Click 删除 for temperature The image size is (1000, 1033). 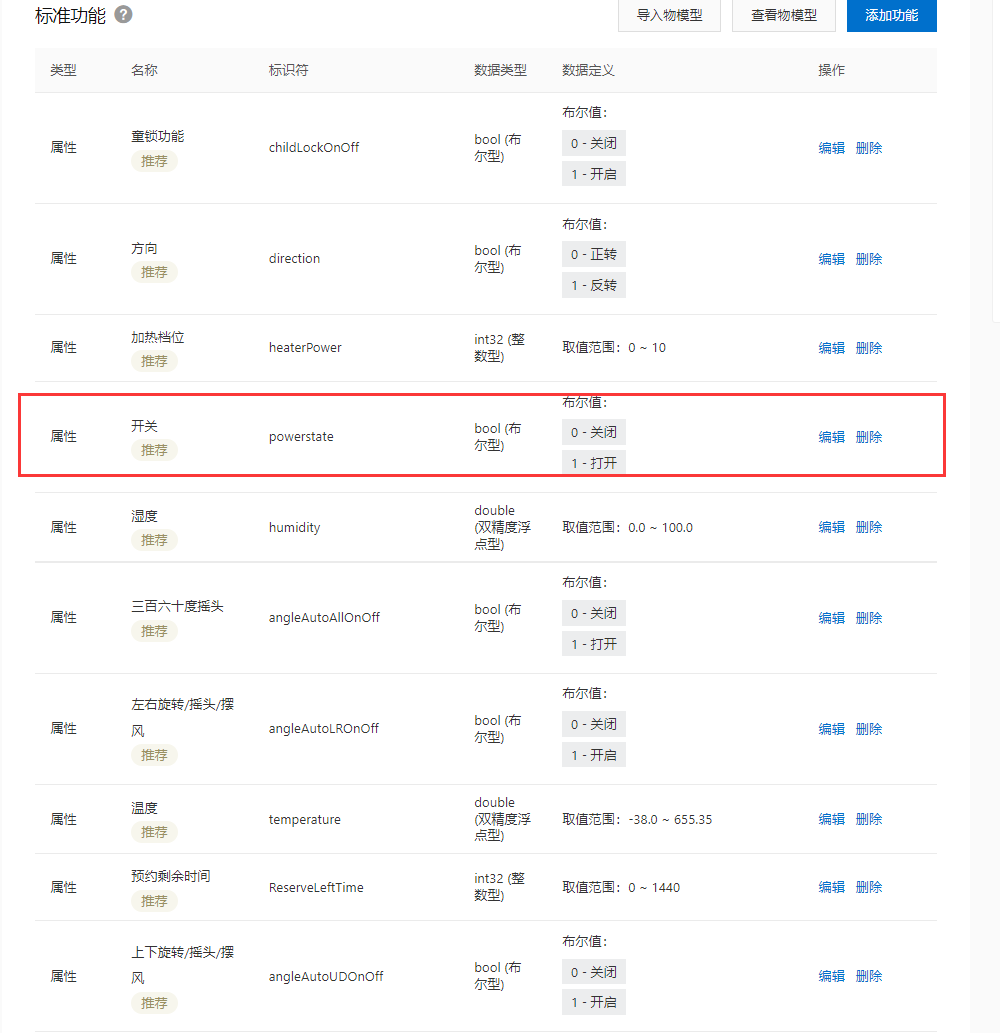[868, 819]
